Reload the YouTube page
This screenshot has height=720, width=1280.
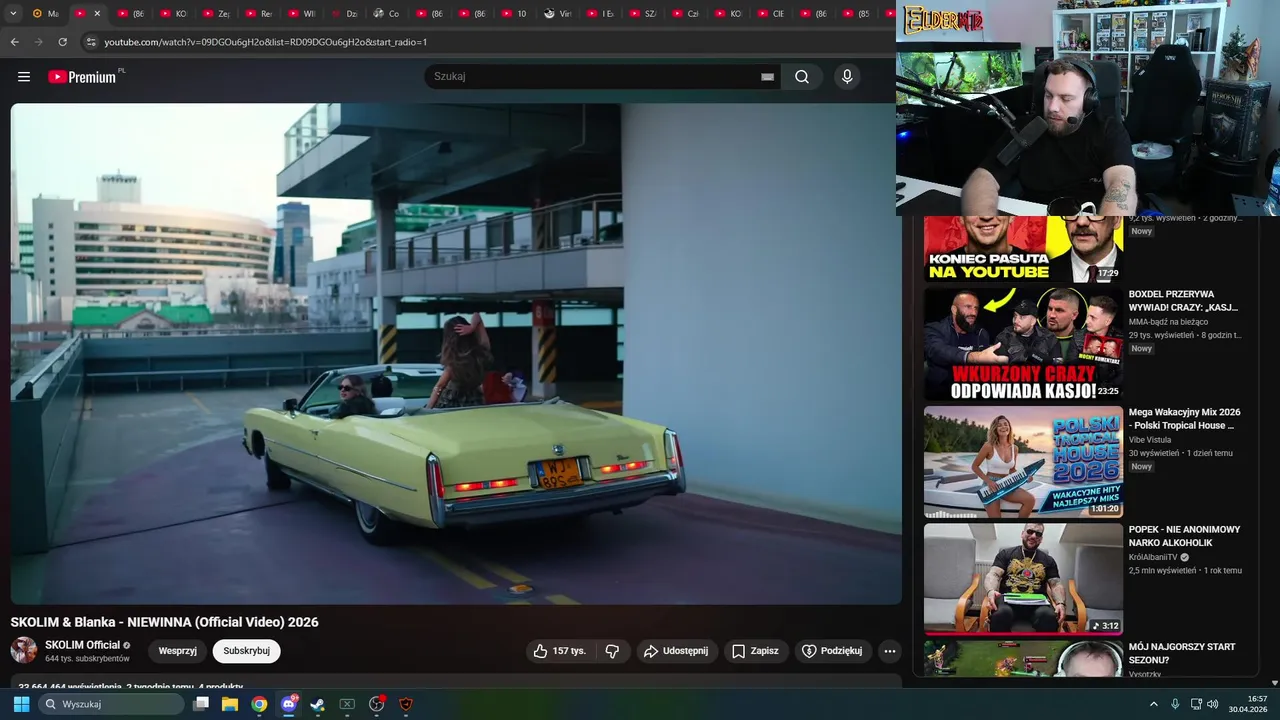coord(62,42)
